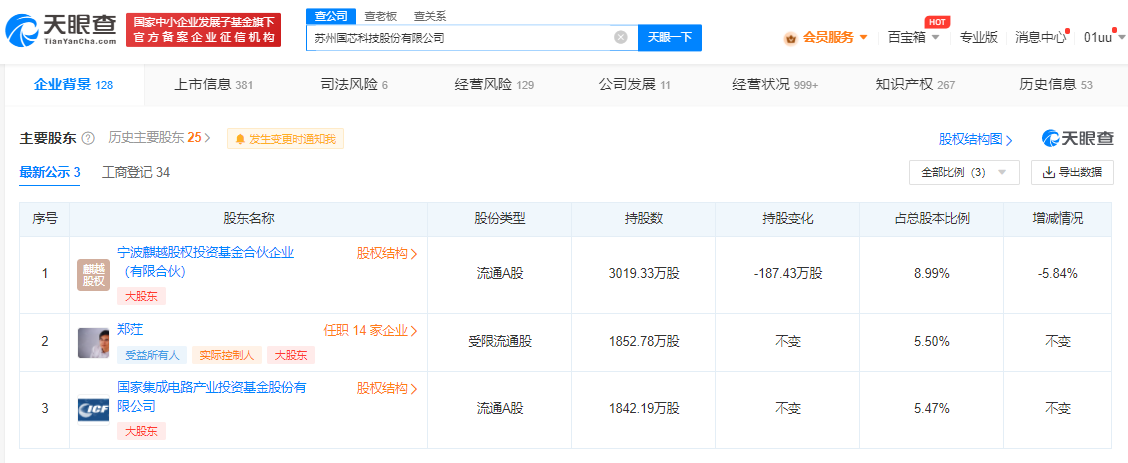Click the 麒越股权 shareholder logo
The width and height of the screenshot is (1128, 463).
94,275
